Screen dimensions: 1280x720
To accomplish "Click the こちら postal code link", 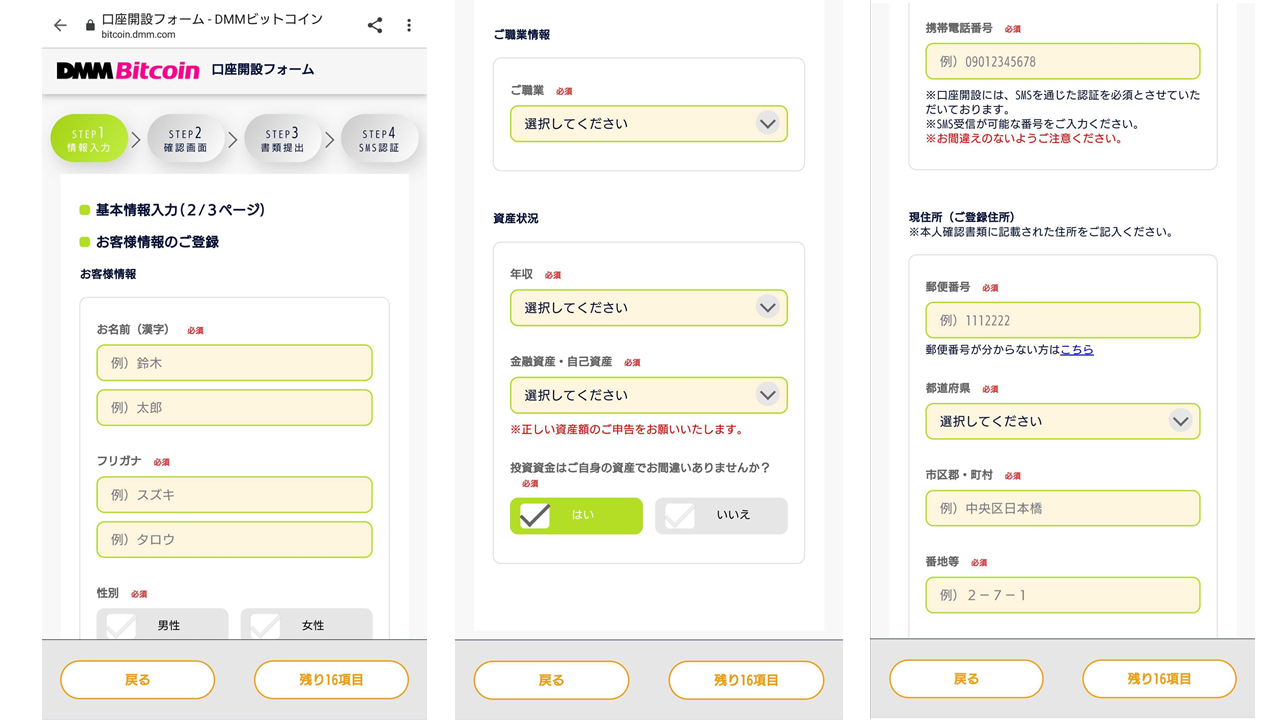I will [x=1076, y=350].
